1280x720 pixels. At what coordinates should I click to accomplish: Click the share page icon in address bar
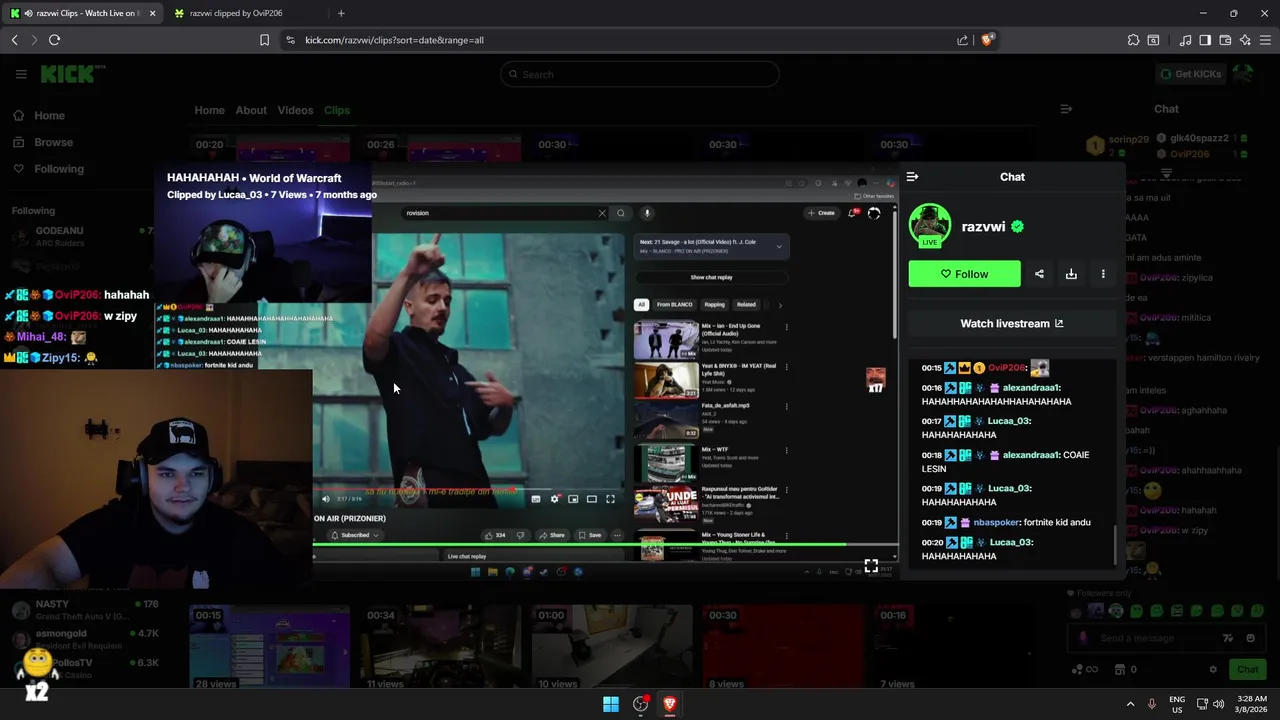tap(962, 40)
